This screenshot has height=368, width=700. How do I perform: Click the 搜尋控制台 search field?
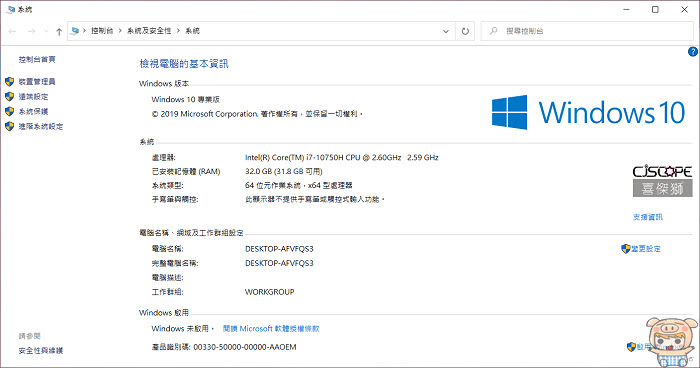click(587, 31)
